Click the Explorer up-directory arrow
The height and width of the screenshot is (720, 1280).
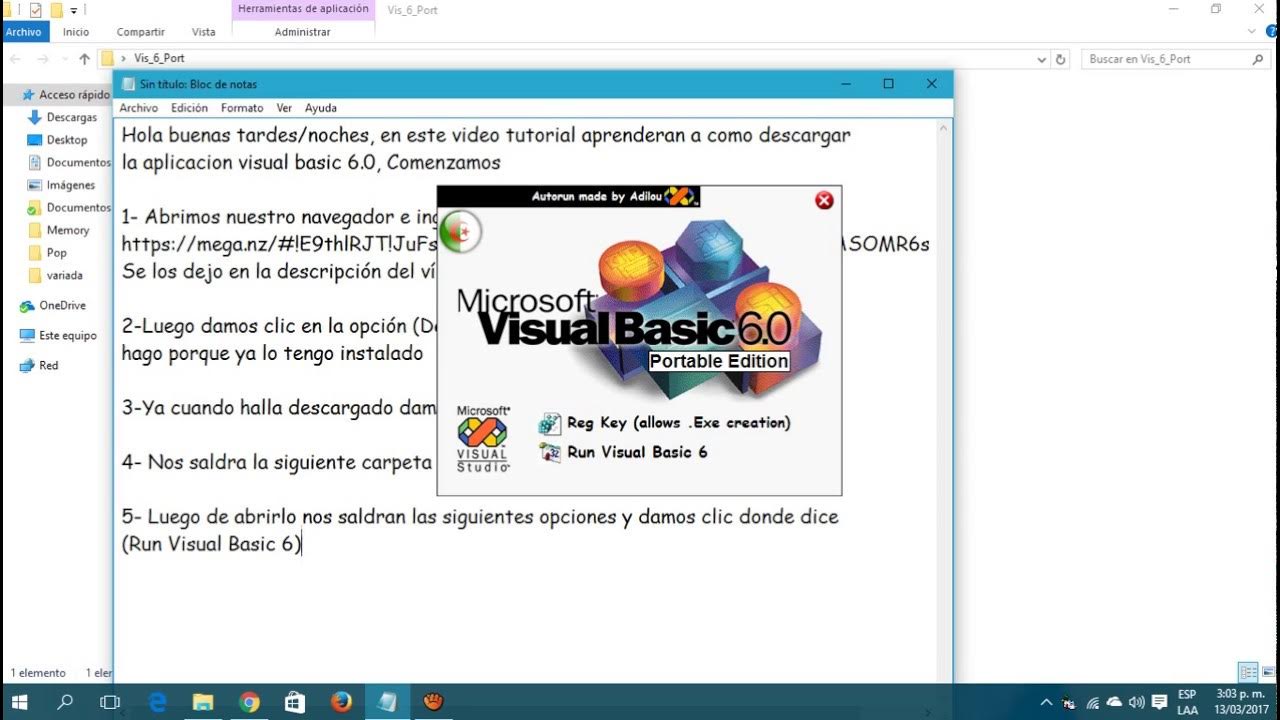point(84,59)
